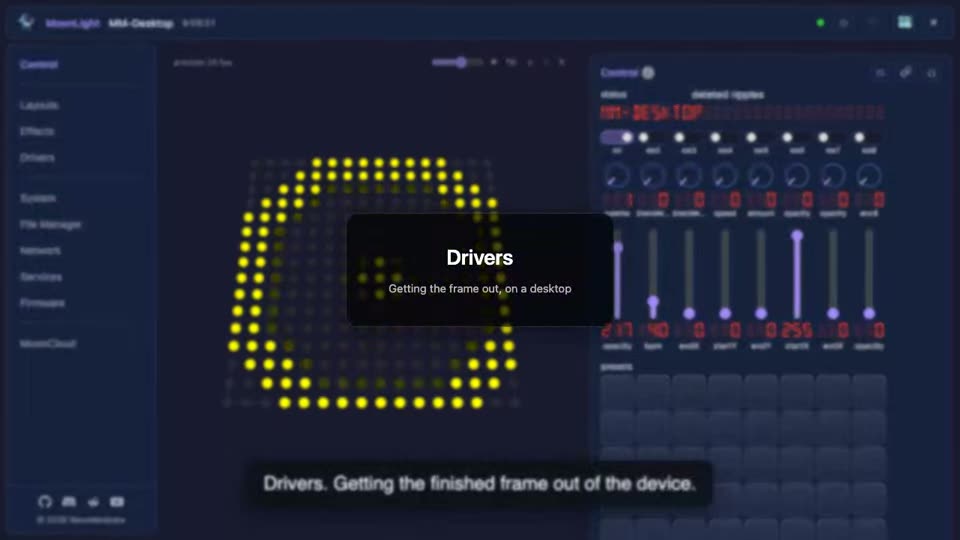Open File Manager in the sidebar

click(50, 225)
